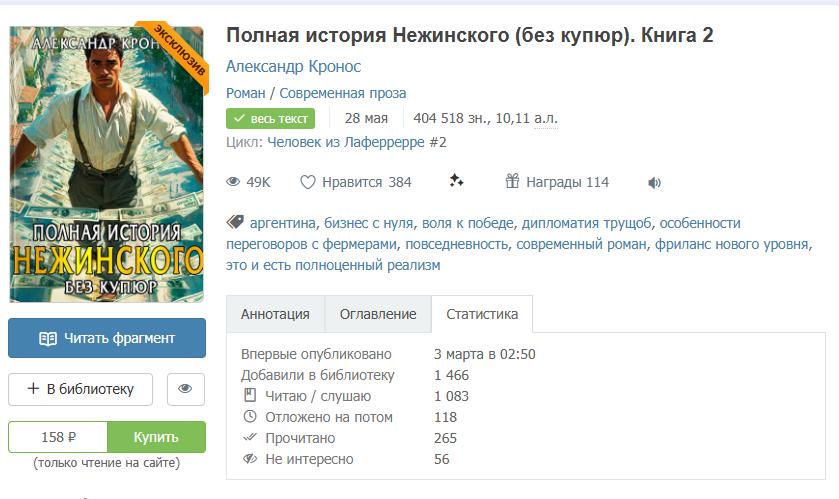Click the tag icon before аргентина
The width and height of the screenshot is (839, 499).
click(235, 221)
